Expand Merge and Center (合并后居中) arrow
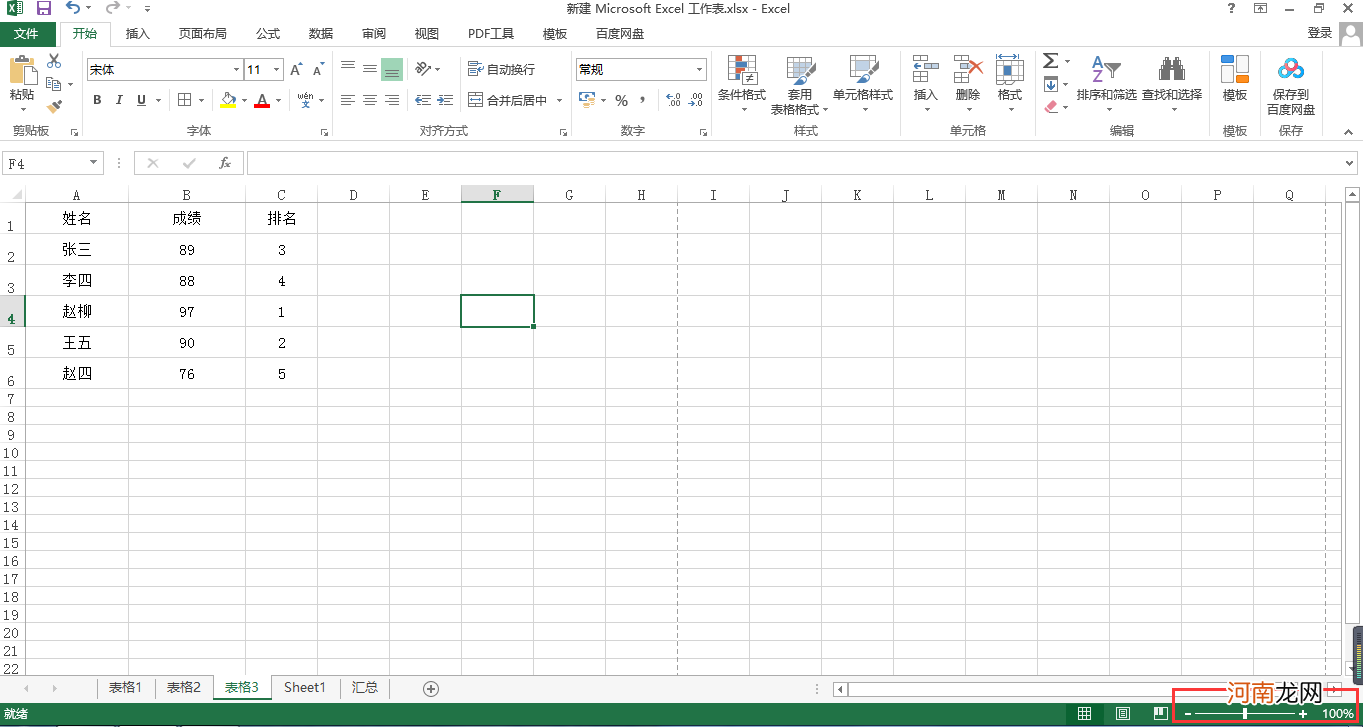This screenshot has height=727, width=1363. pos(560,100)
